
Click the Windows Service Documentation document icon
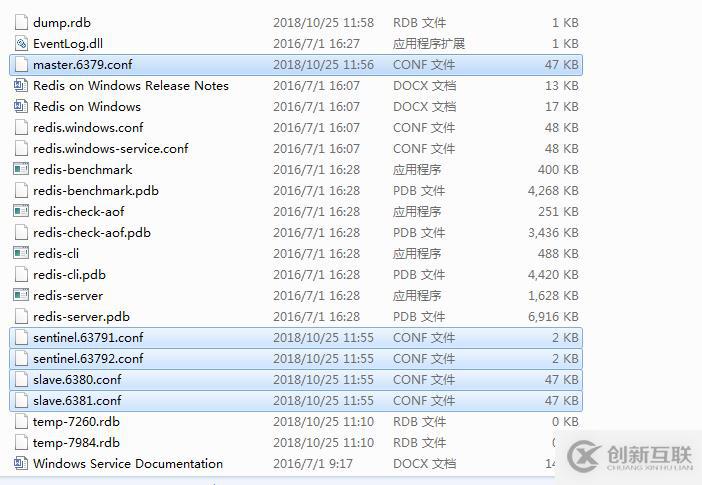pyautogui.click(x=21, y=464)
